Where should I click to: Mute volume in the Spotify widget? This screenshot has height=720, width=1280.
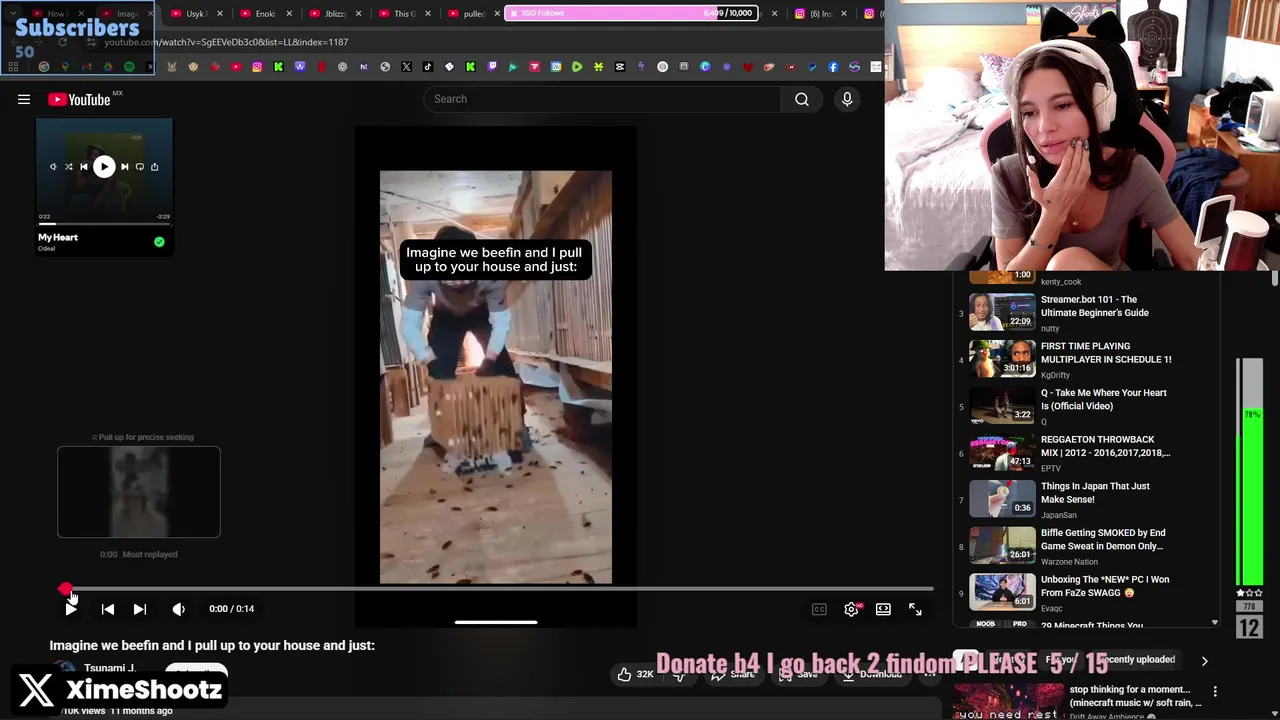point(53,167)
